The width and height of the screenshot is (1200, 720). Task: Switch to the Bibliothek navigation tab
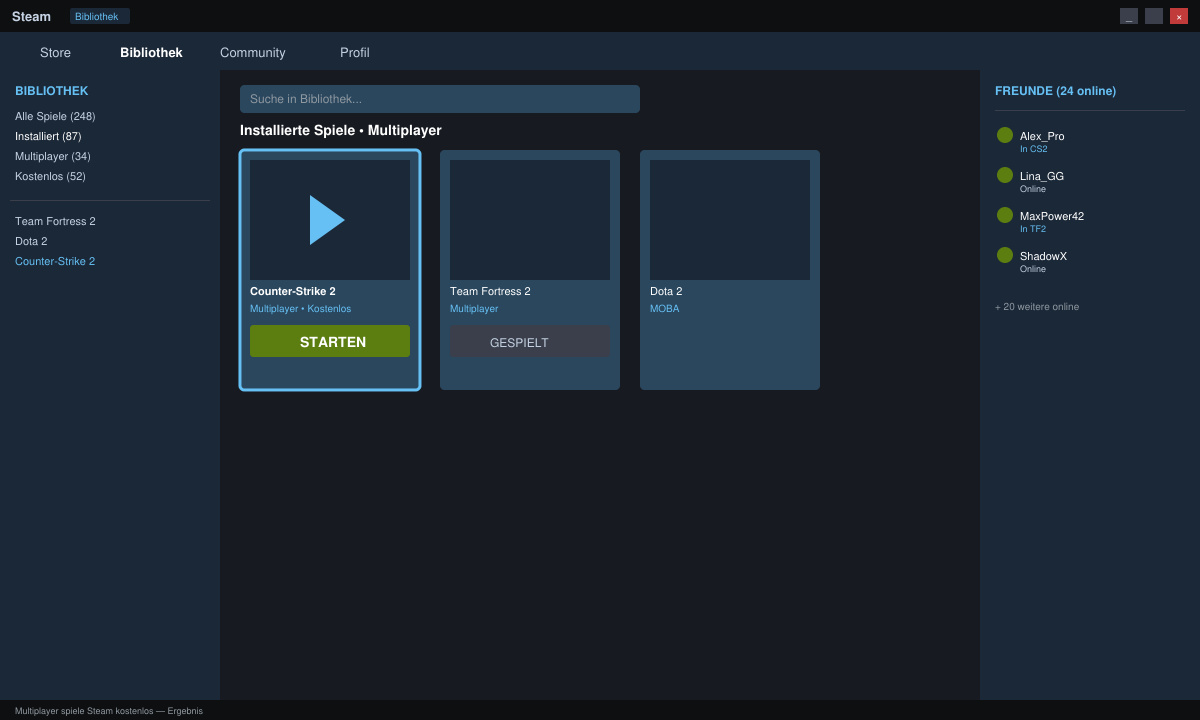tap(151, 53)
